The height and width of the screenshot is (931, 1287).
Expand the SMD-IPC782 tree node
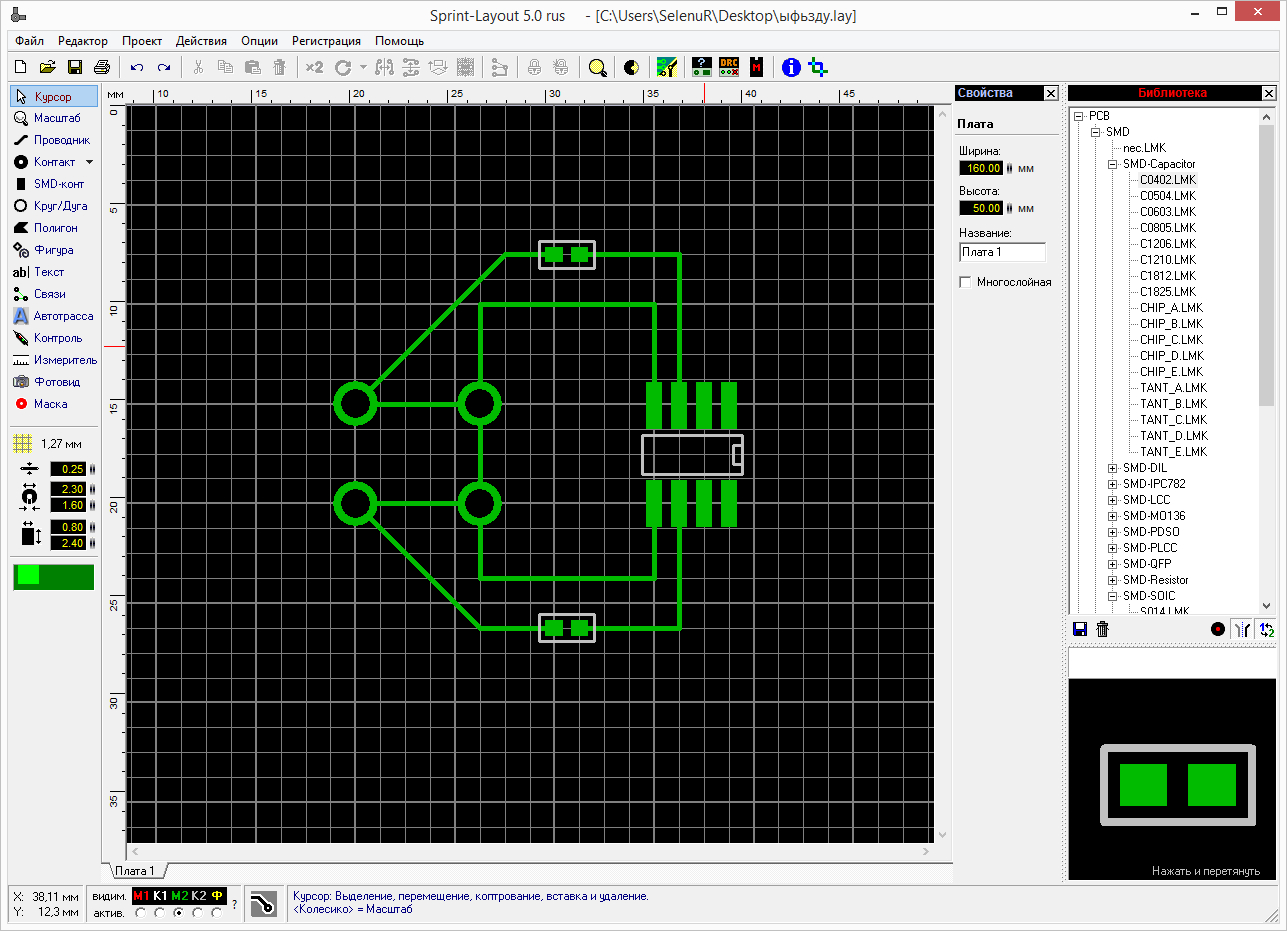point(1113,484)
